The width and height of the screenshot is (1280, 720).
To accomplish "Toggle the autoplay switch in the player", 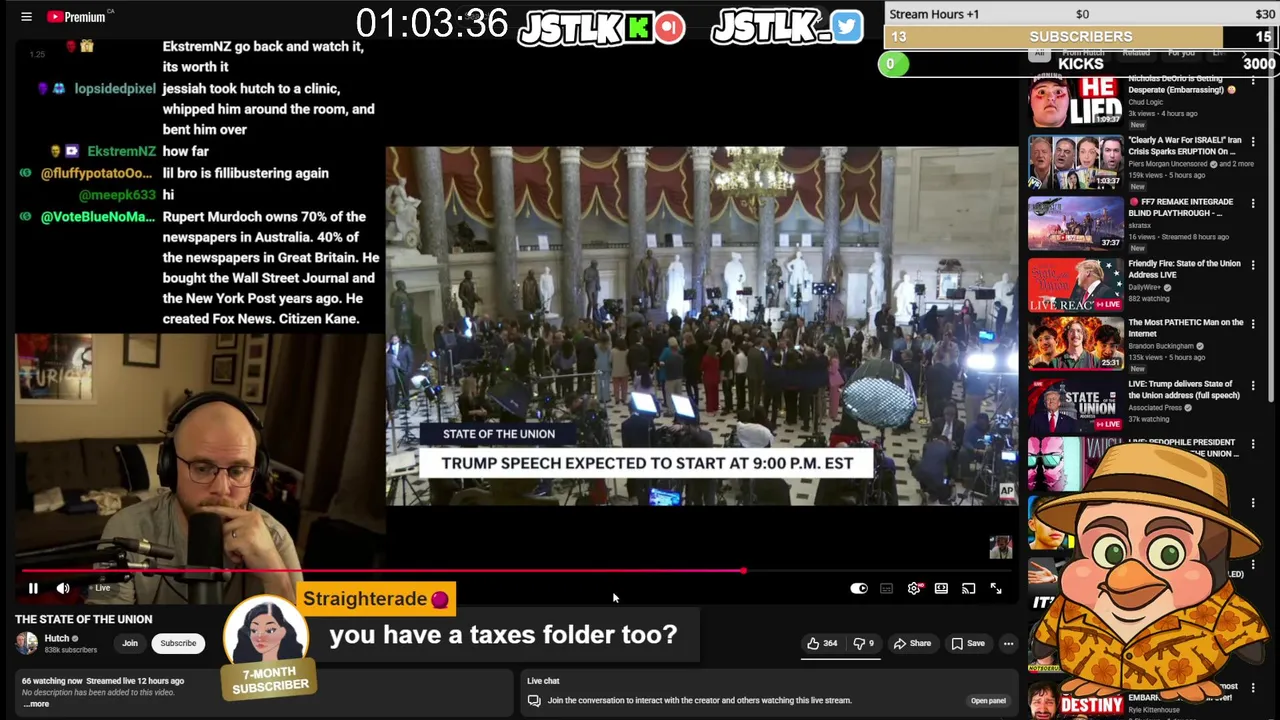I will (859, 589).
